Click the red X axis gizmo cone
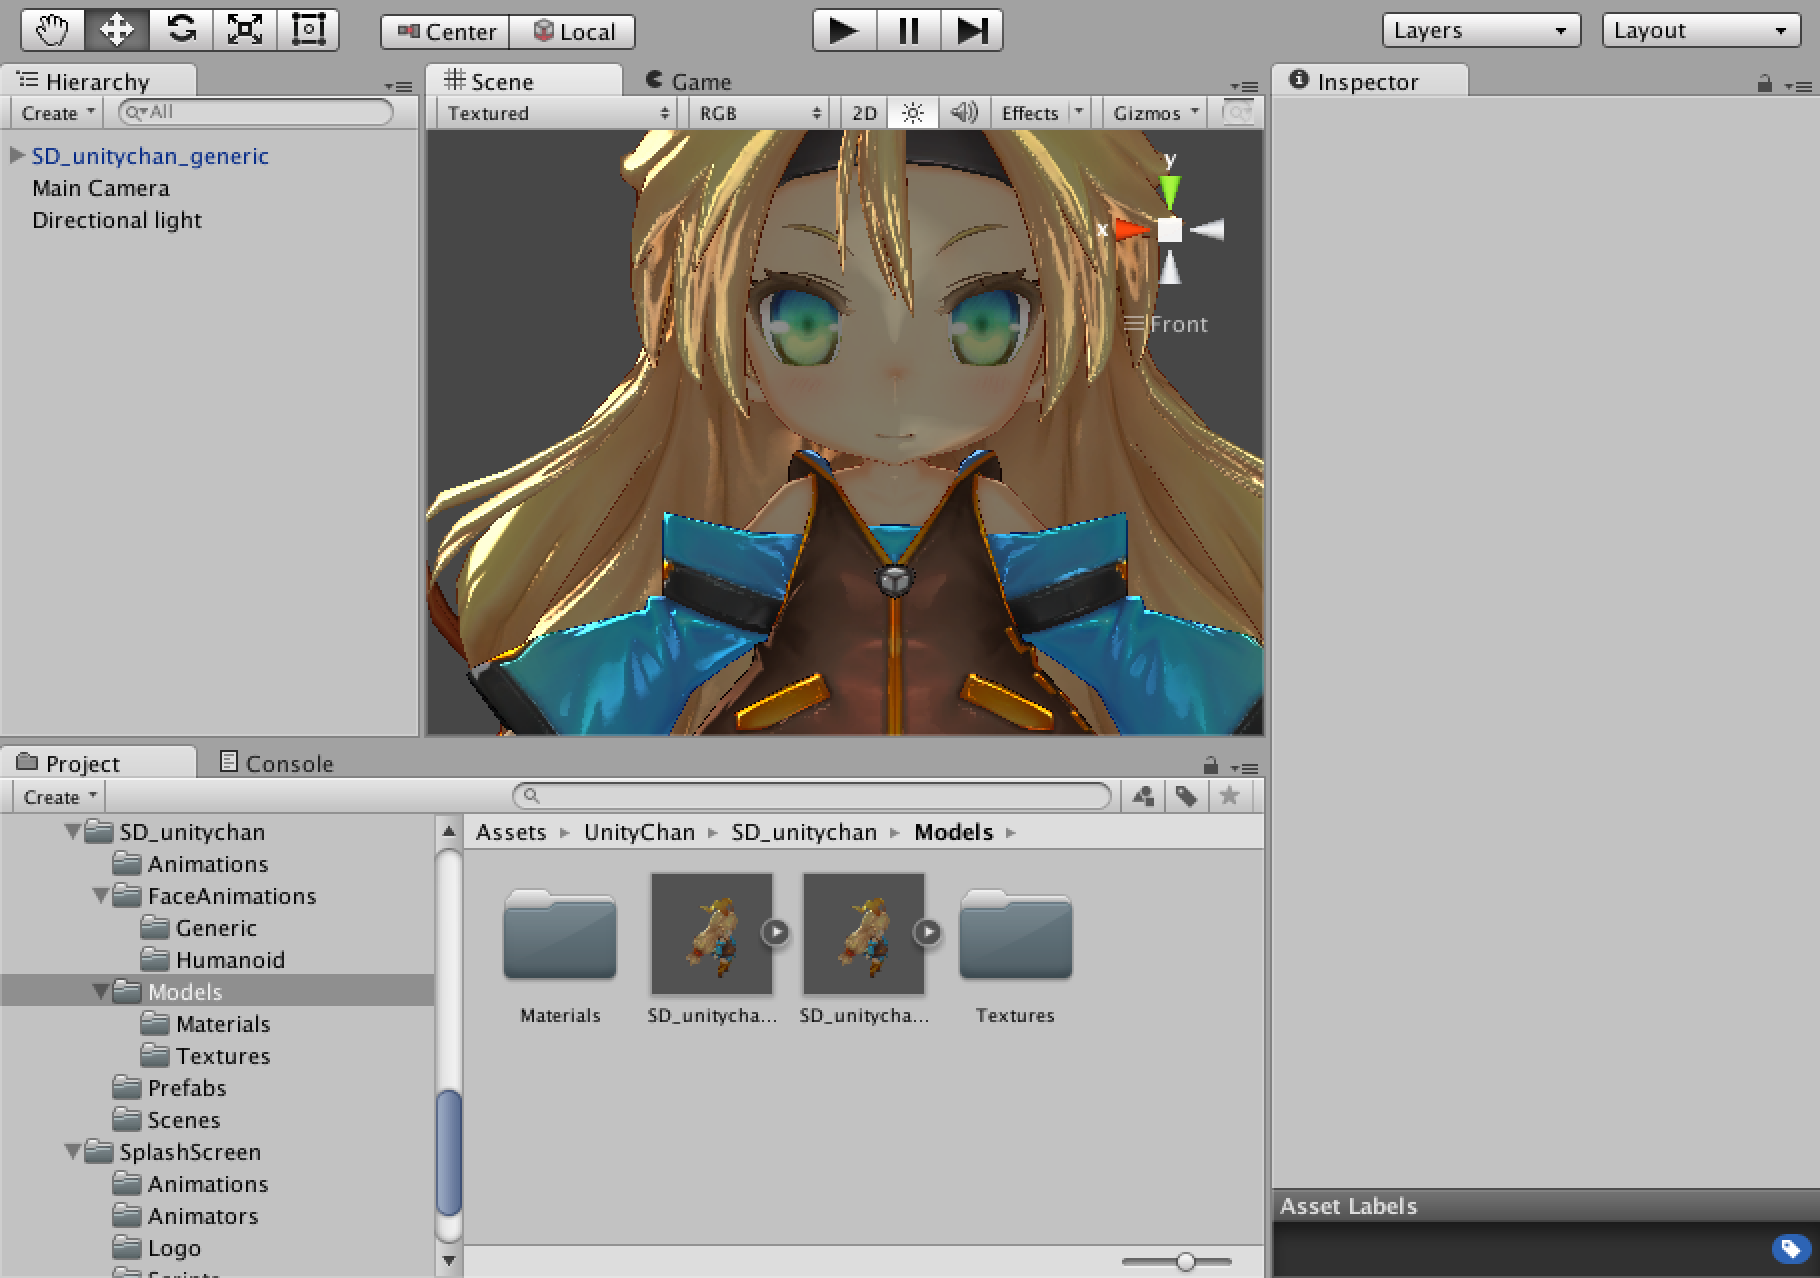This screenshot has height=1278, width=1820. tap(1132, 230)
